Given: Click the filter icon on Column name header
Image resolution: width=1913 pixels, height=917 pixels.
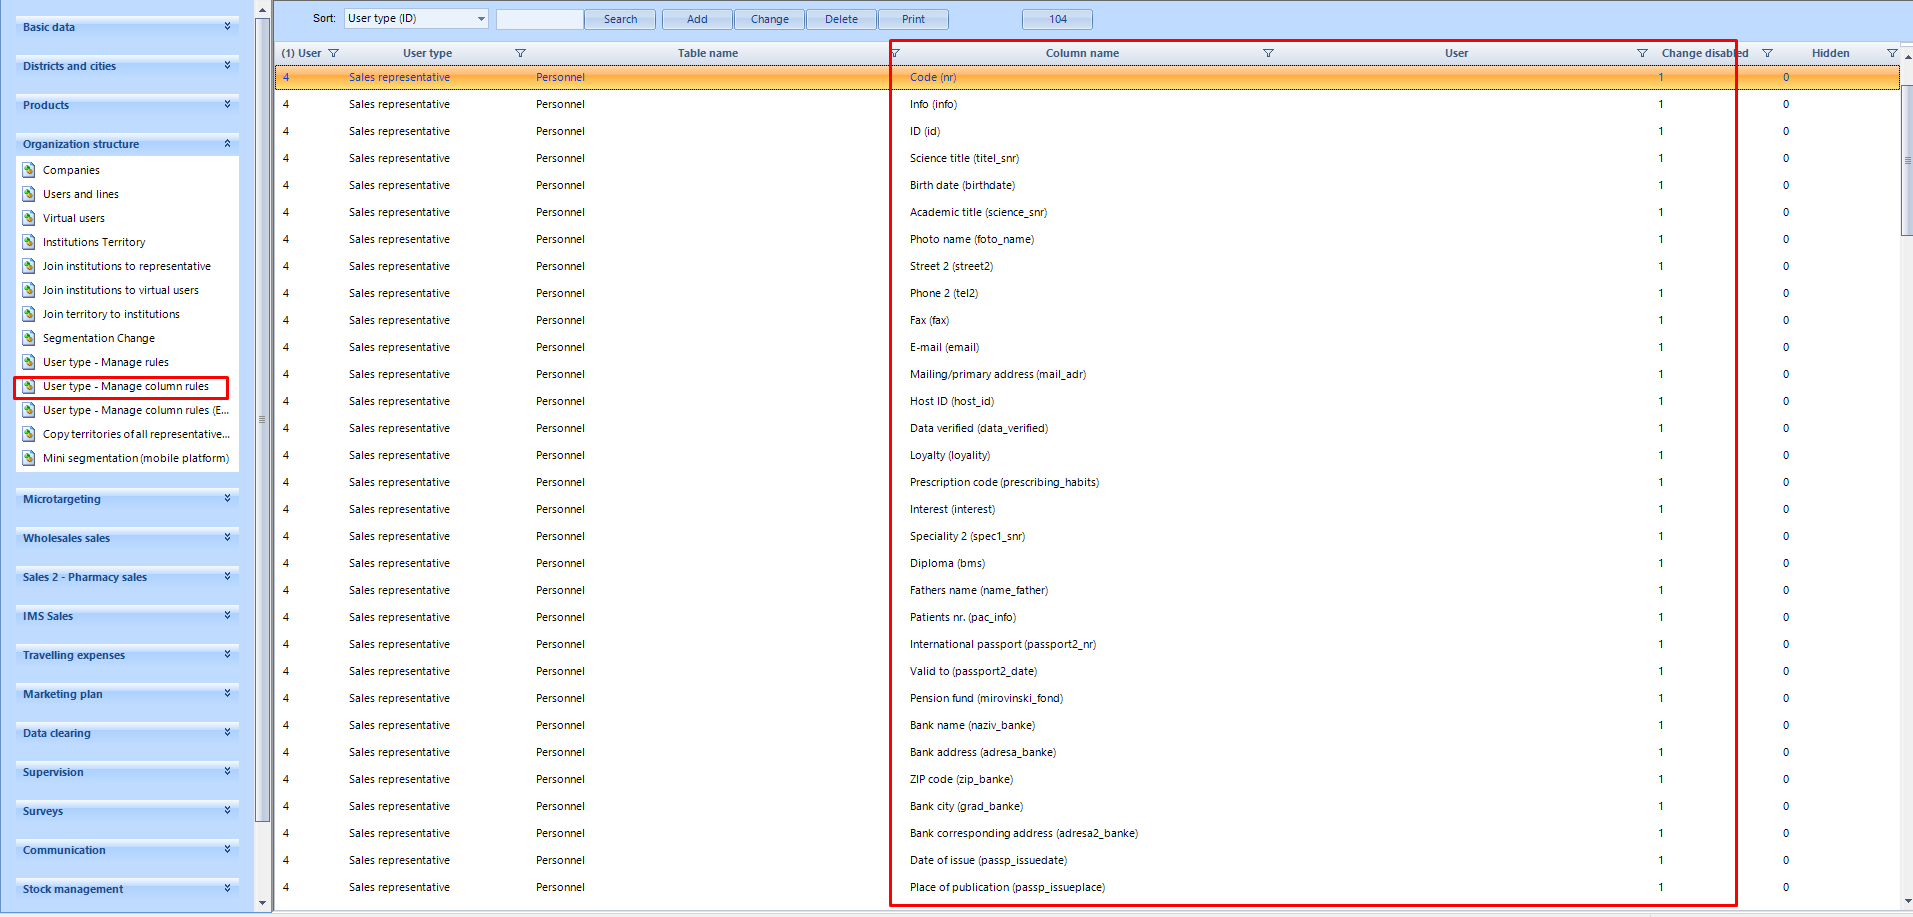Looking at the screenshot, I should (1268, 53).
